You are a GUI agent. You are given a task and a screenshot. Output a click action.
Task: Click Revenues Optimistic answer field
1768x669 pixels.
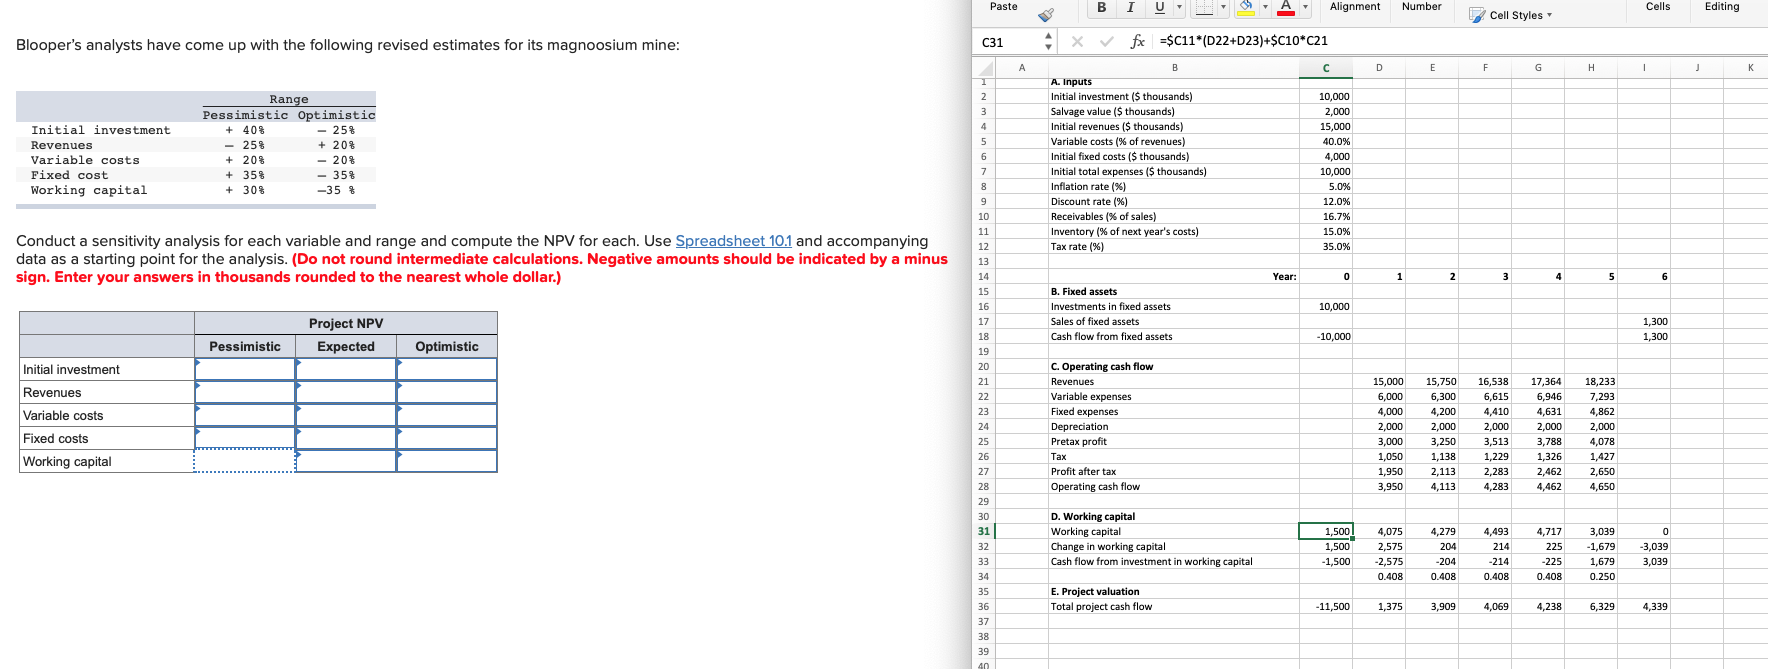(447, 392)
